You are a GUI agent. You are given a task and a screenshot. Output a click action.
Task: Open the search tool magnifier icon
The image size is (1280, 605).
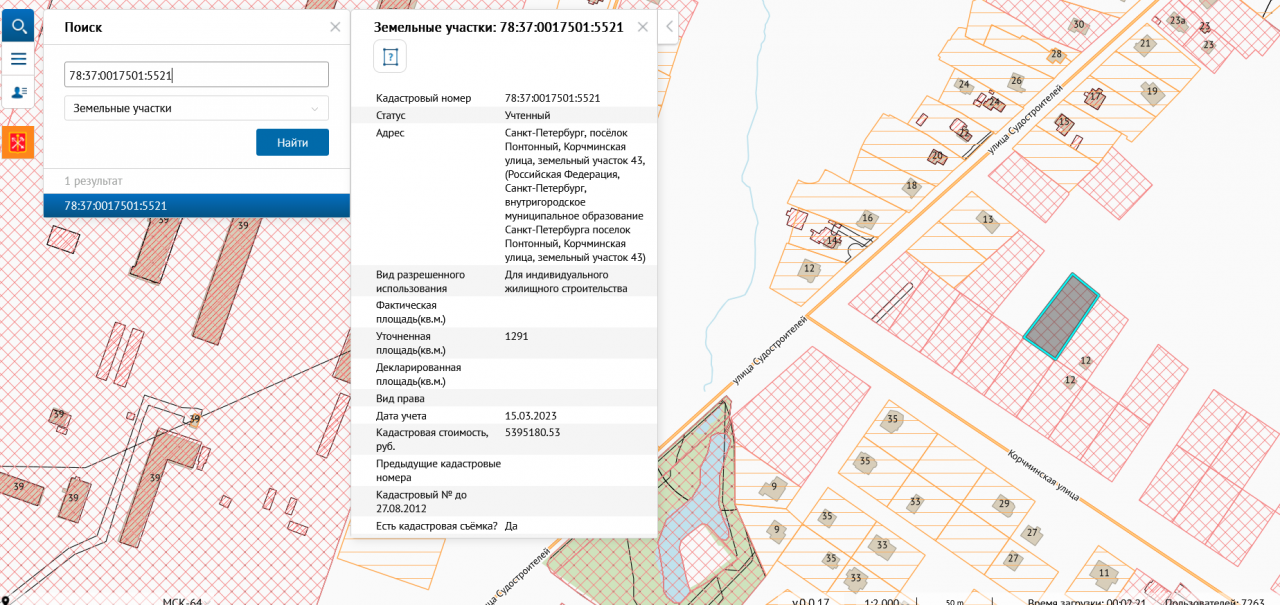[18, 25]
